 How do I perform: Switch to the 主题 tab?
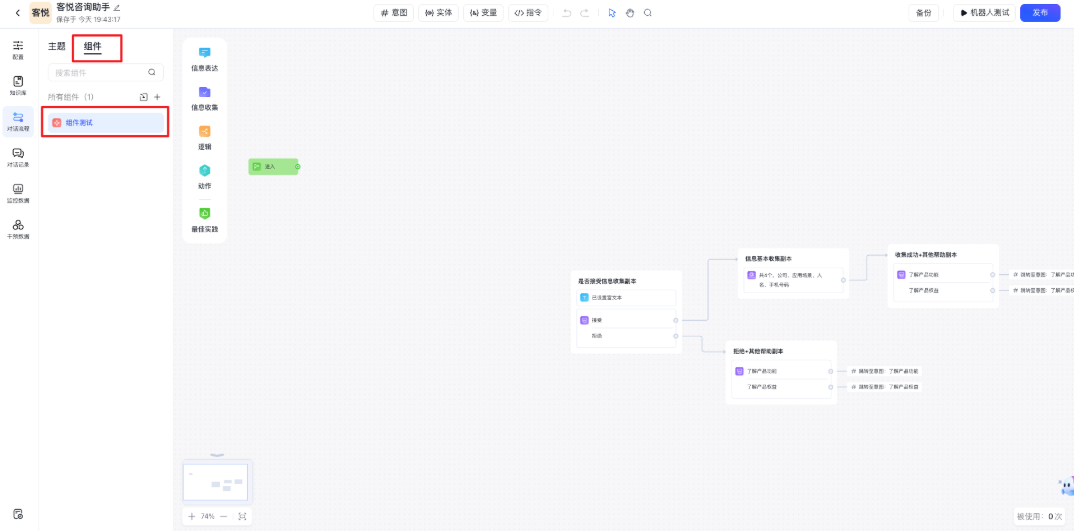pos(57,46)
